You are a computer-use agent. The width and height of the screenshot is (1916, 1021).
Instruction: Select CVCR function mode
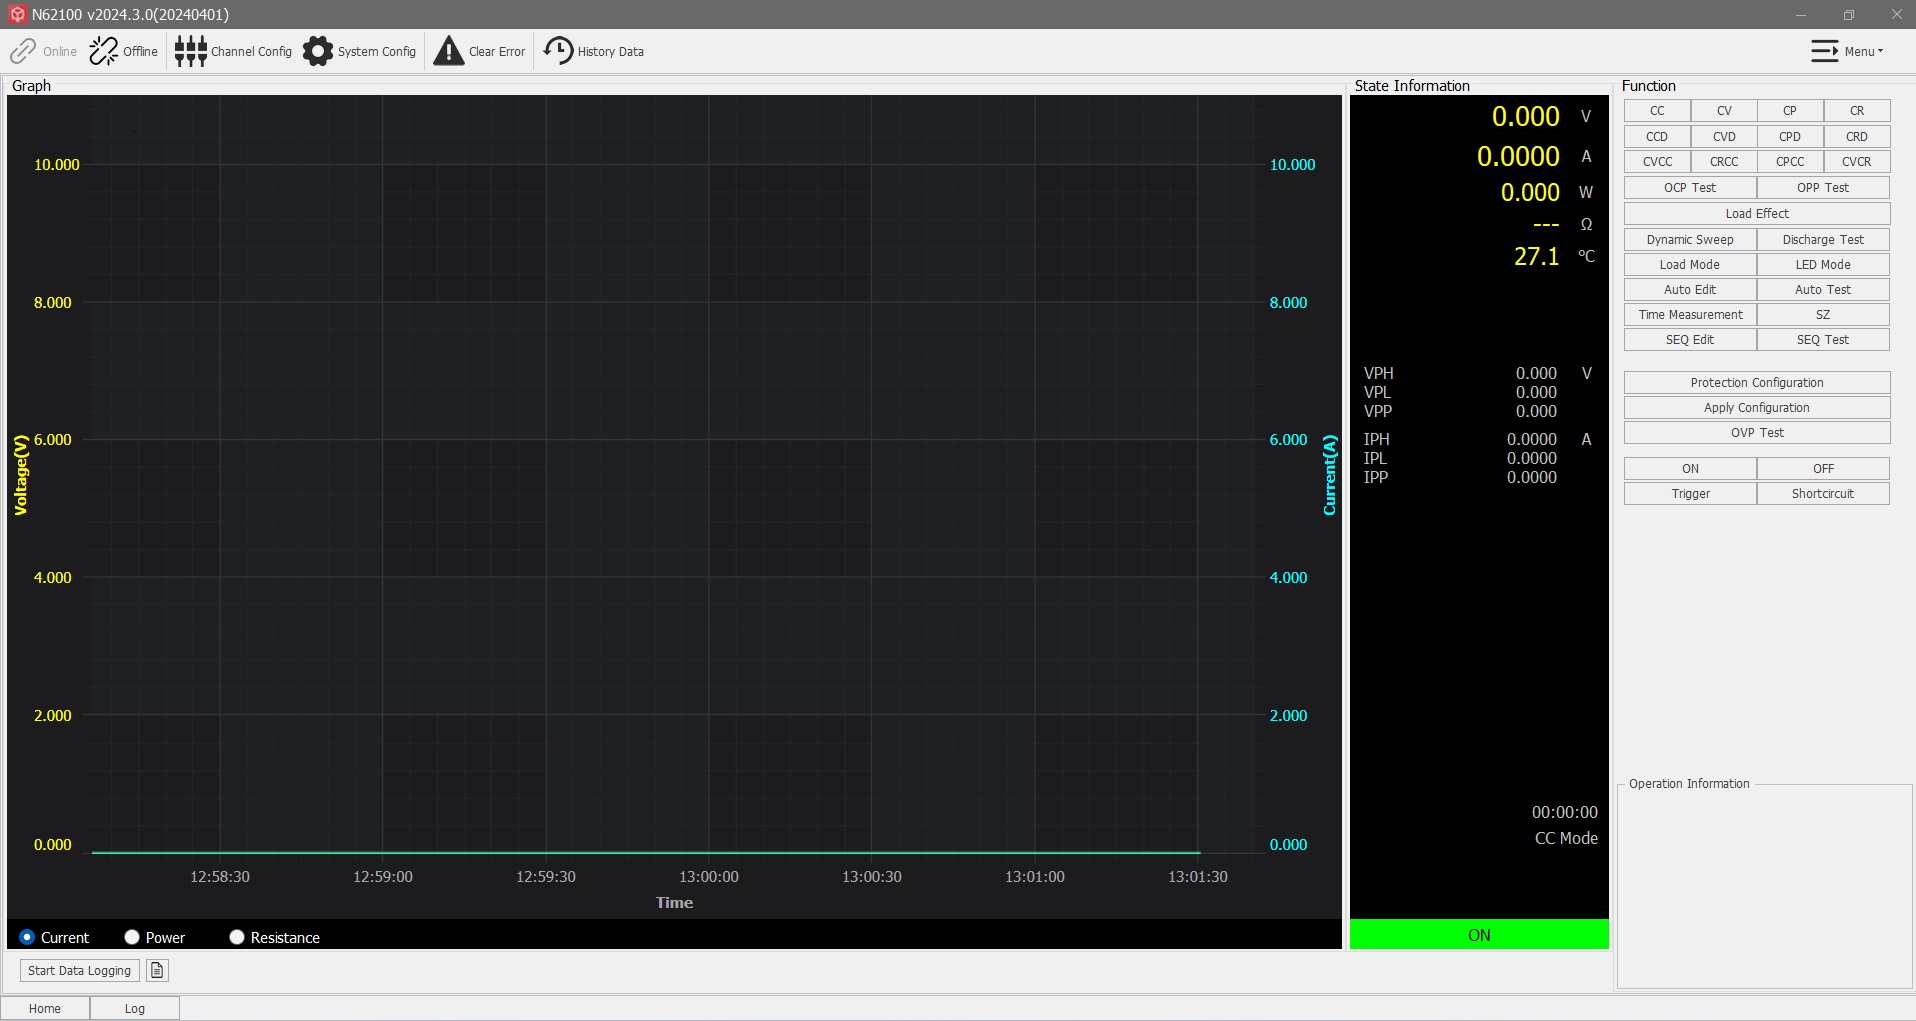[1857, 161]
